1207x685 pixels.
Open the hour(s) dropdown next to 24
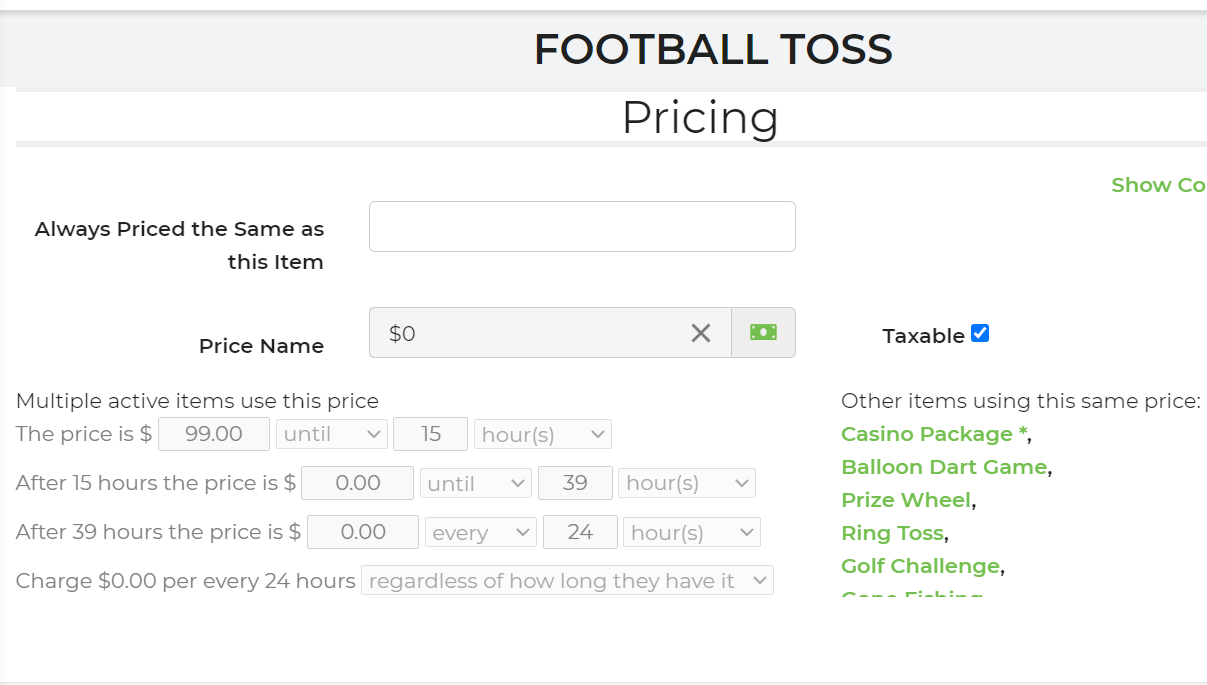691,533
